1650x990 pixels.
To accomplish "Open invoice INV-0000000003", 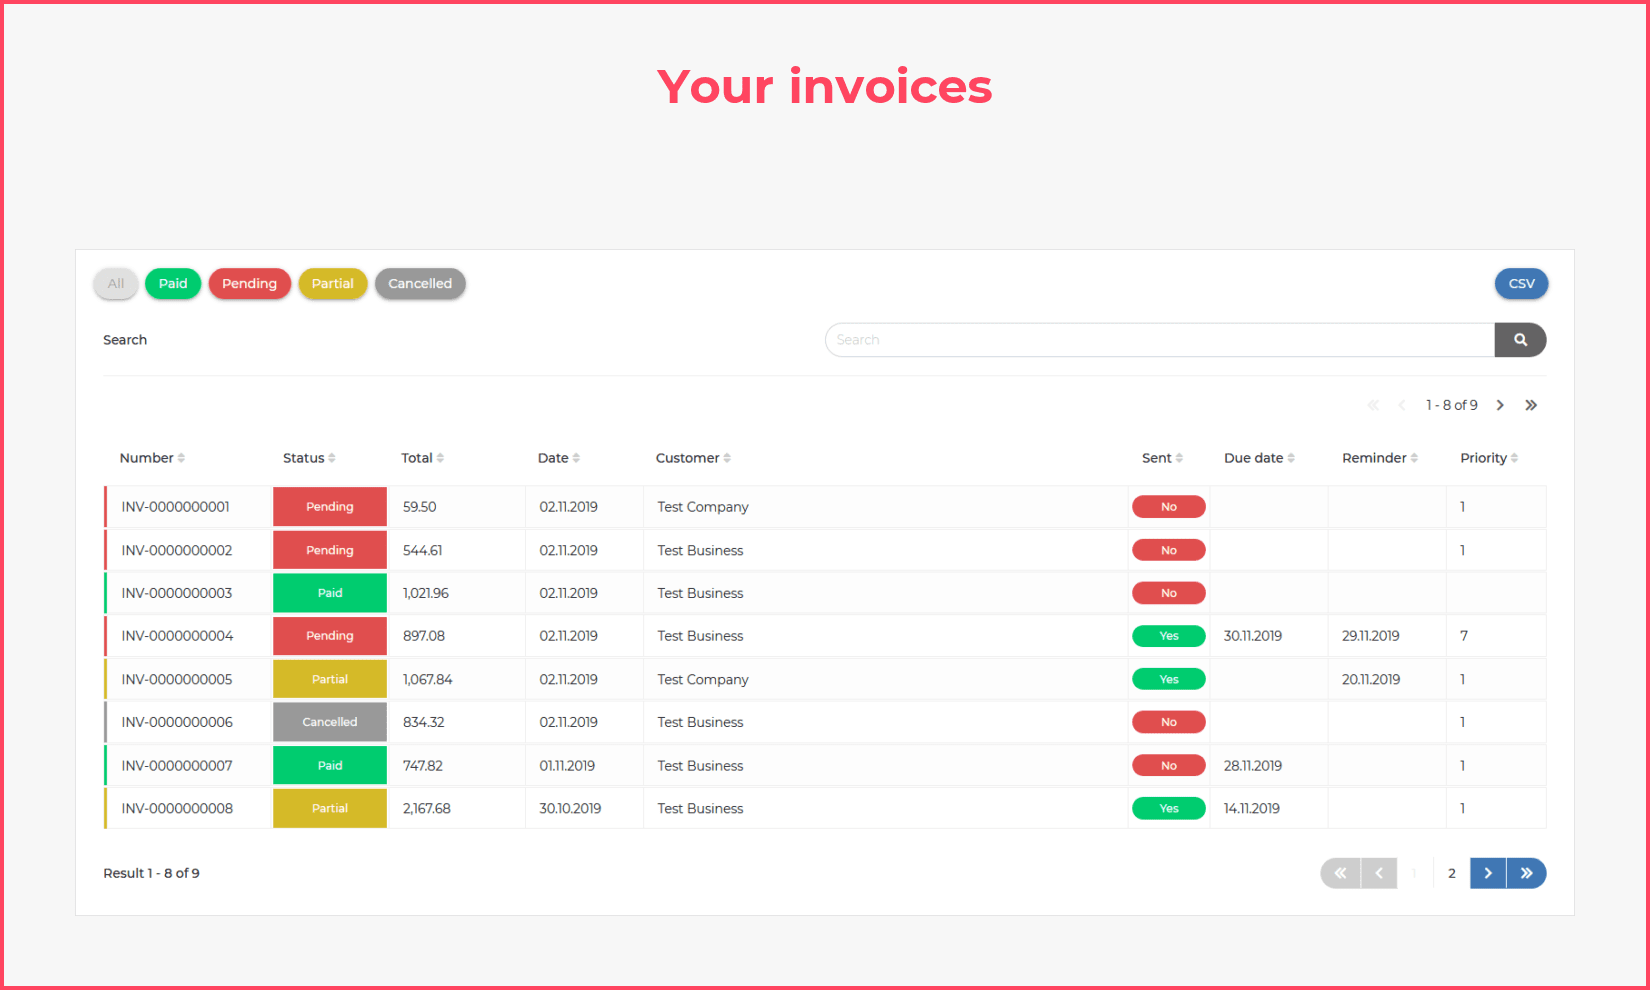I will 177,593.
